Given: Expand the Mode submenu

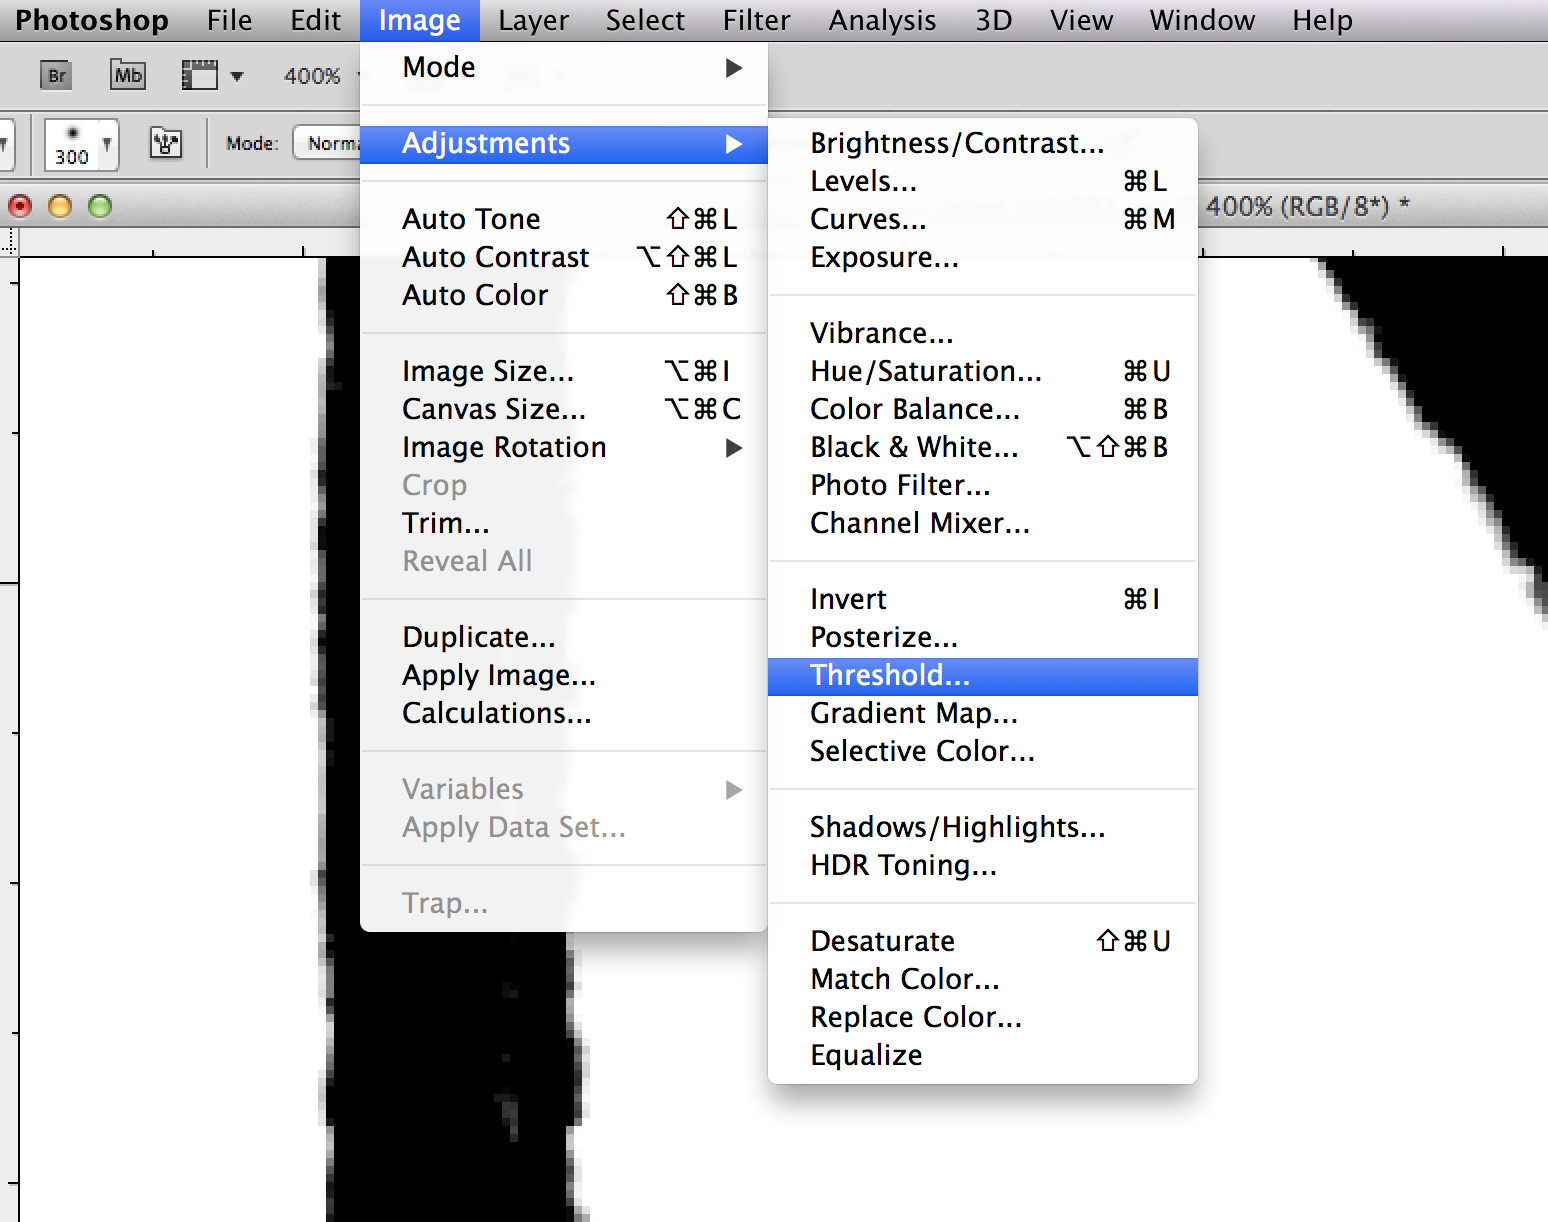Looking at the screenshot, I should [x=564, y=67].
